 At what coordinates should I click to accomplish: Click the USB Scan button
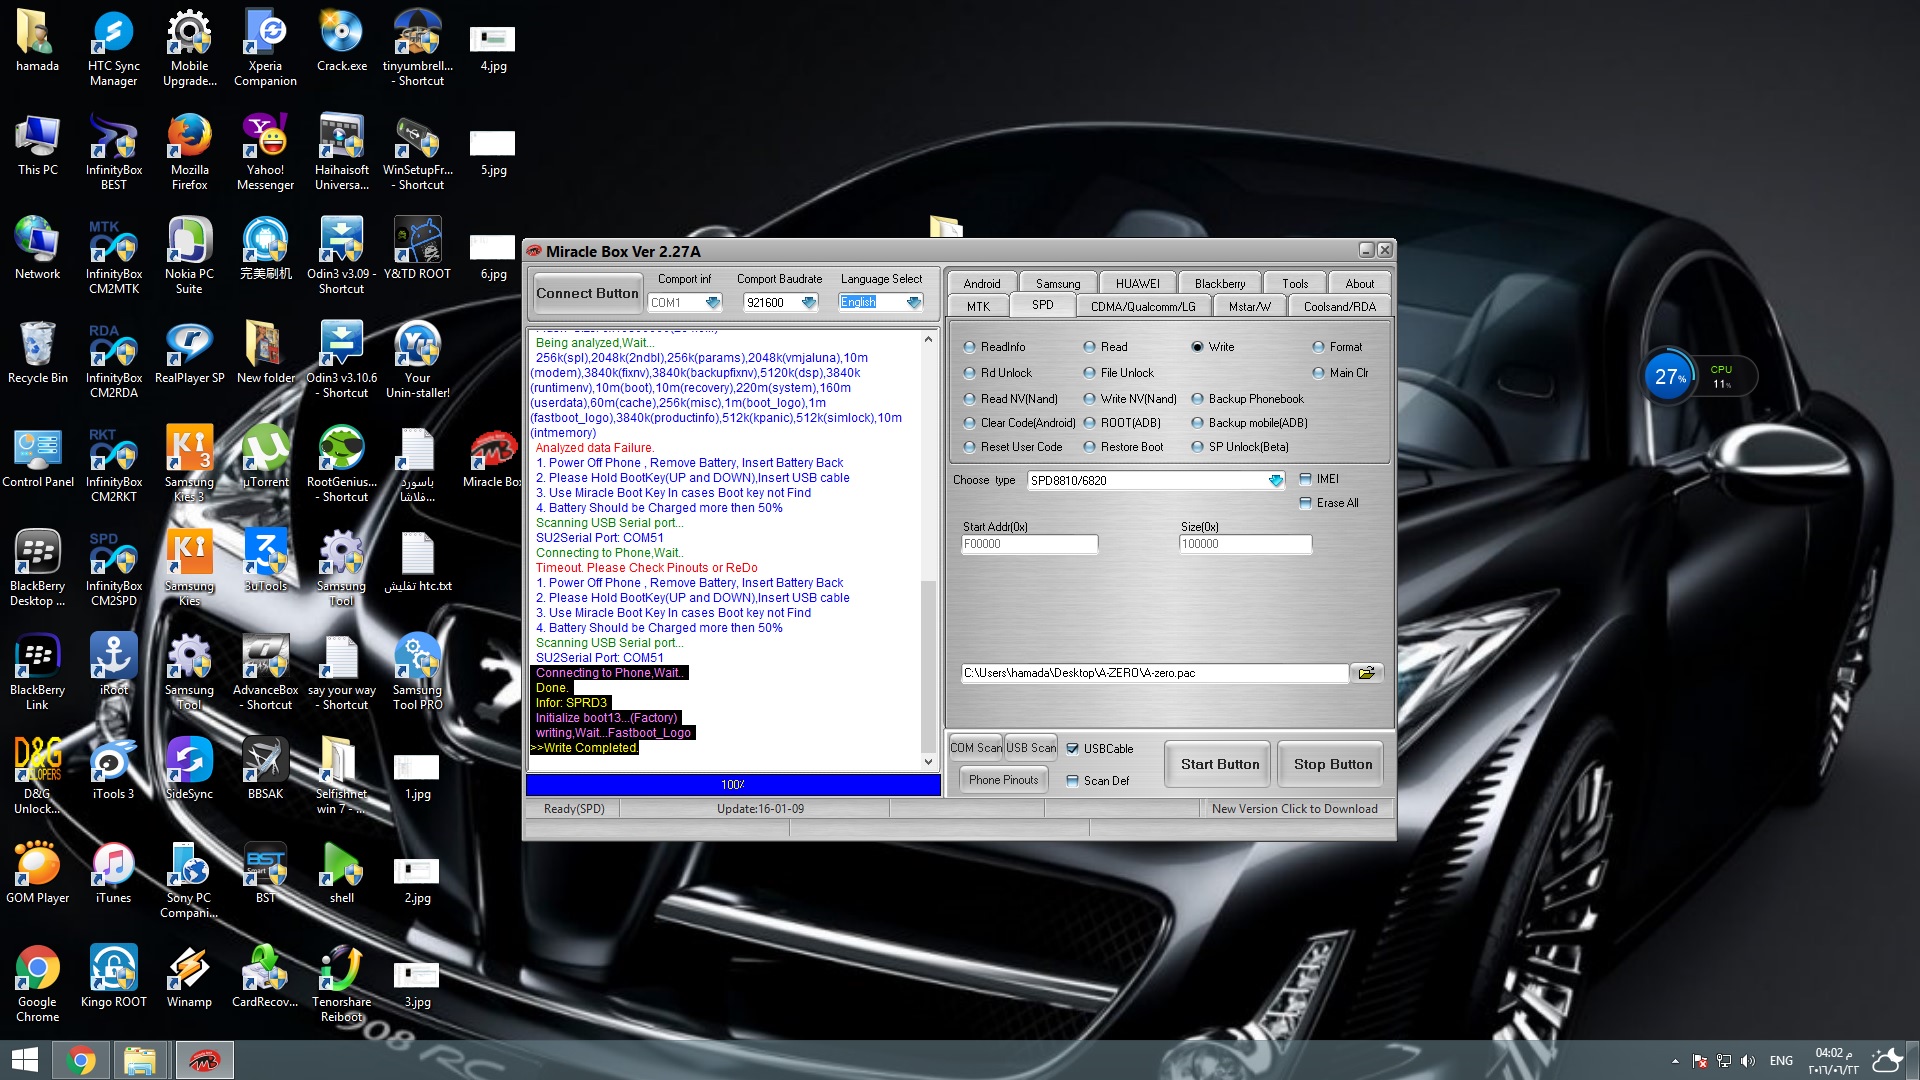pos(1030,748)
